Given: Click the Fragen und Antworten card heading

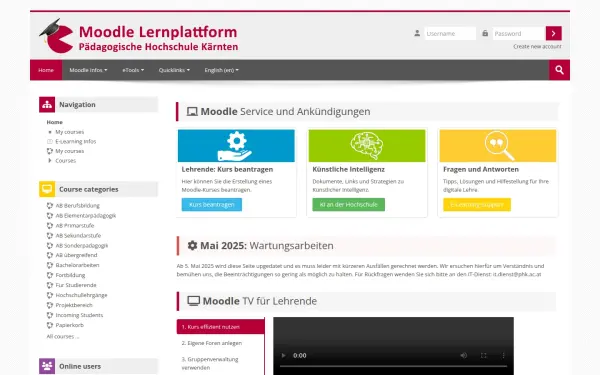Looking at the screenshot, I should pyautogui.click(x=481, y=169).
